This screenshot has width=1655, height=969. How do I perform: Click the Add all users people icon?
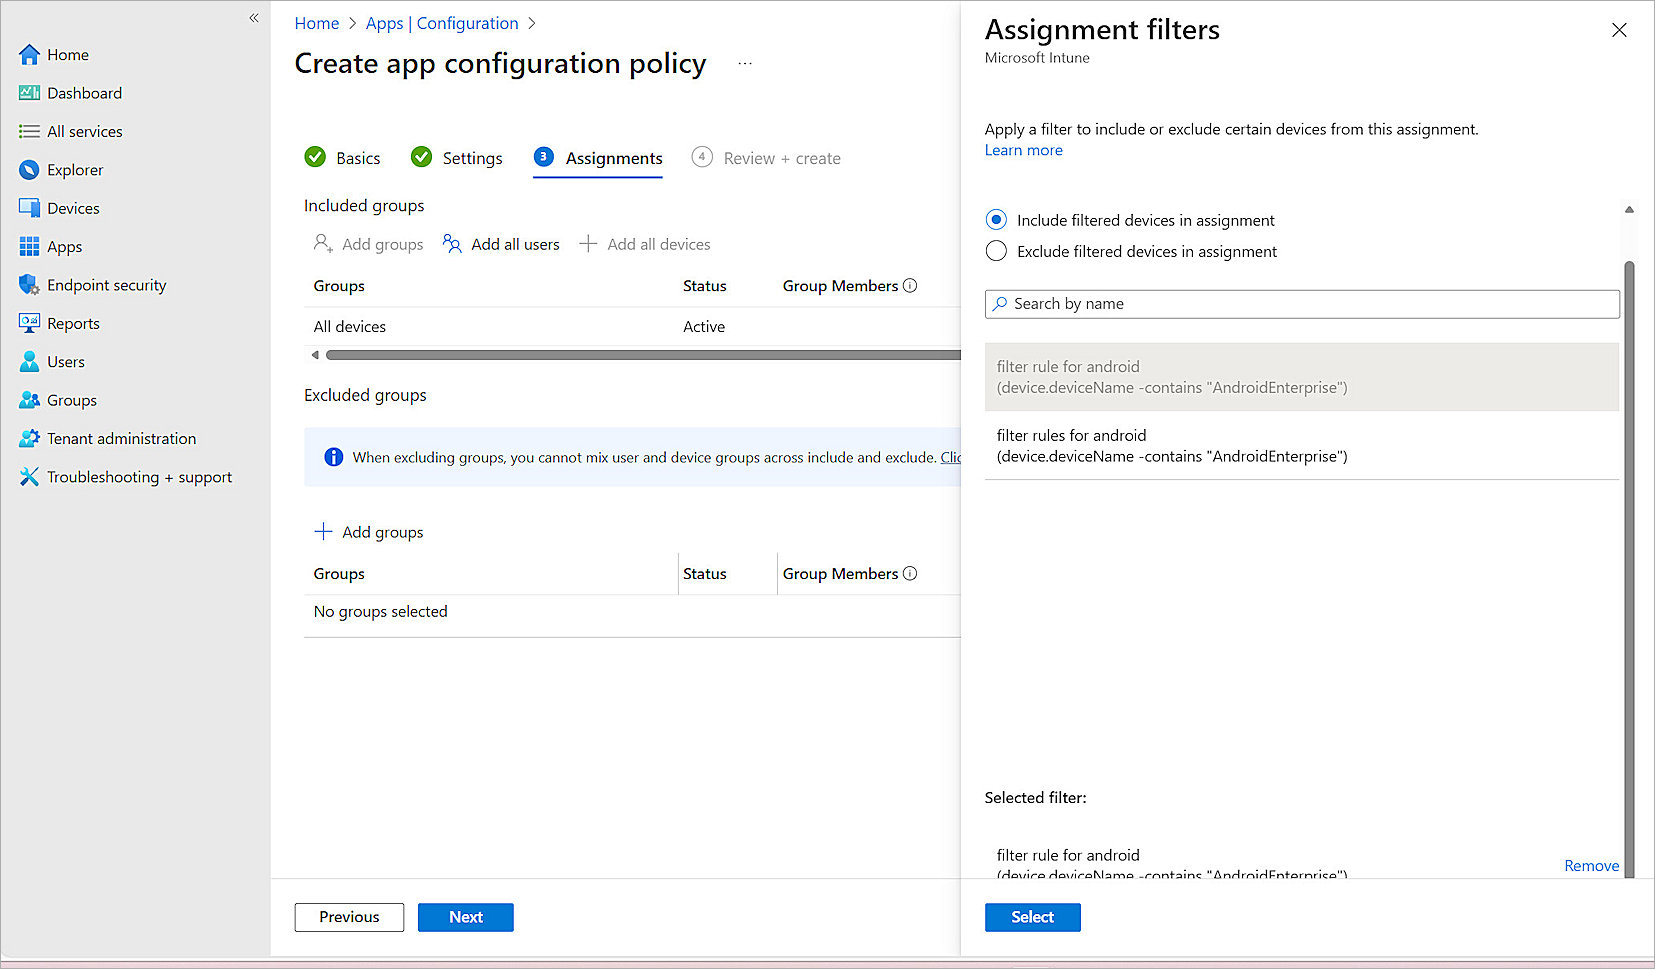(x=452, y=244)
